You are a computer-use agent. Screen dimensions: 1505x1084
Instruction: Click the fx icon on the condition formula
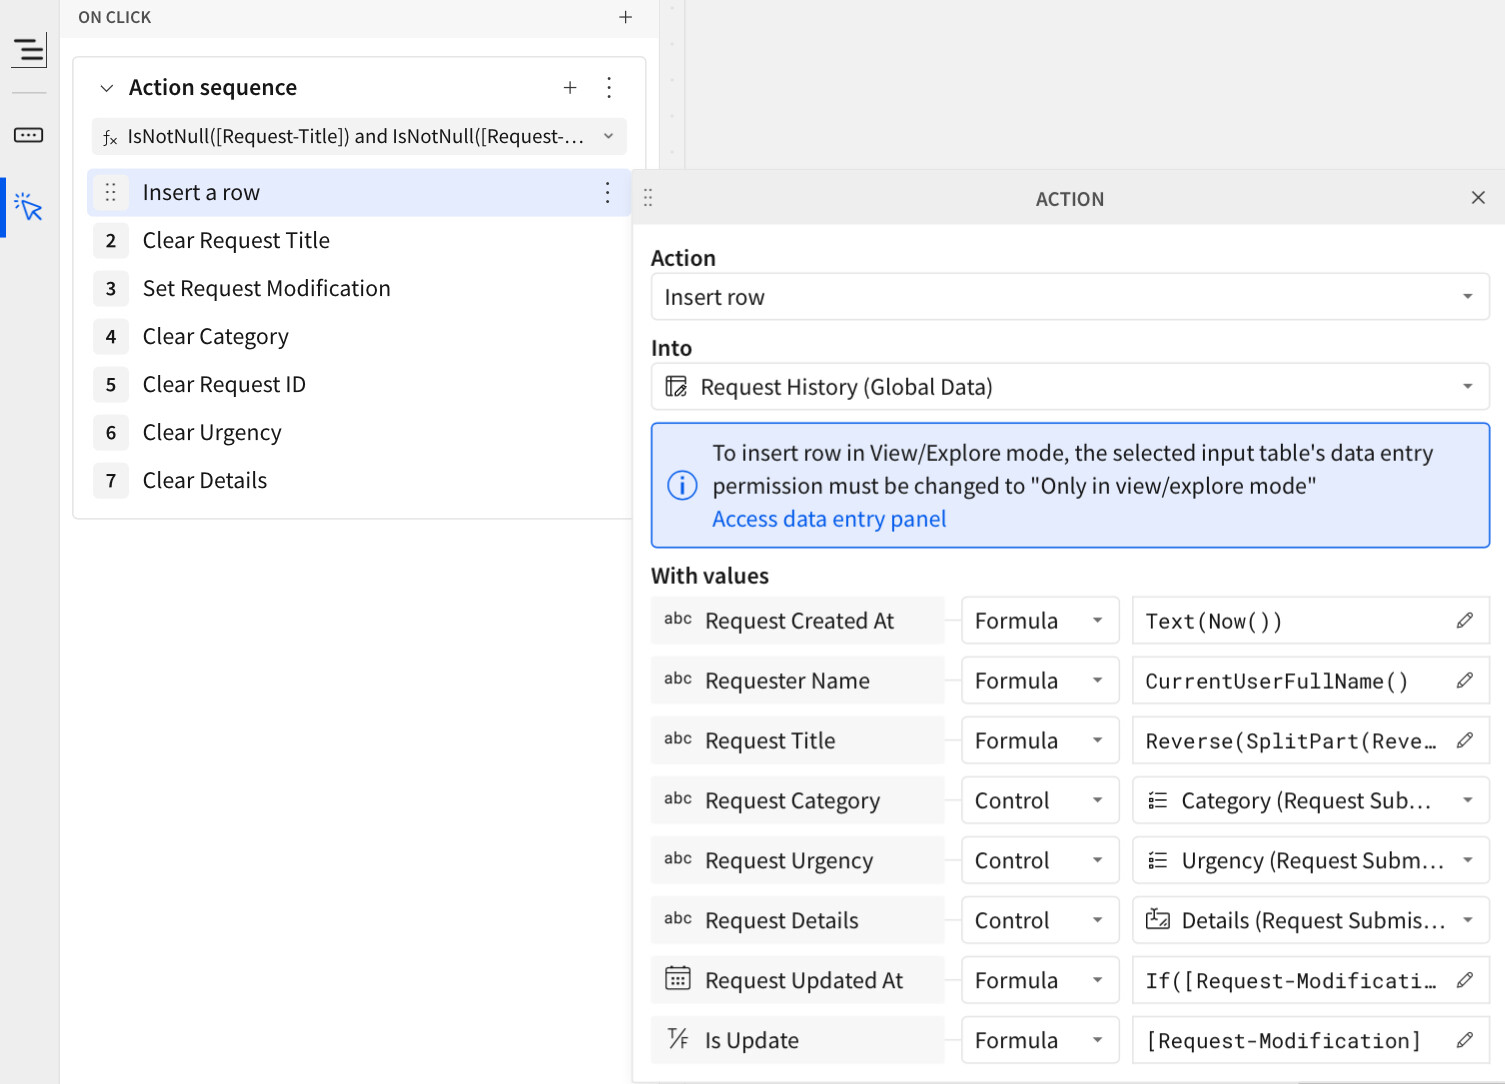110,137
